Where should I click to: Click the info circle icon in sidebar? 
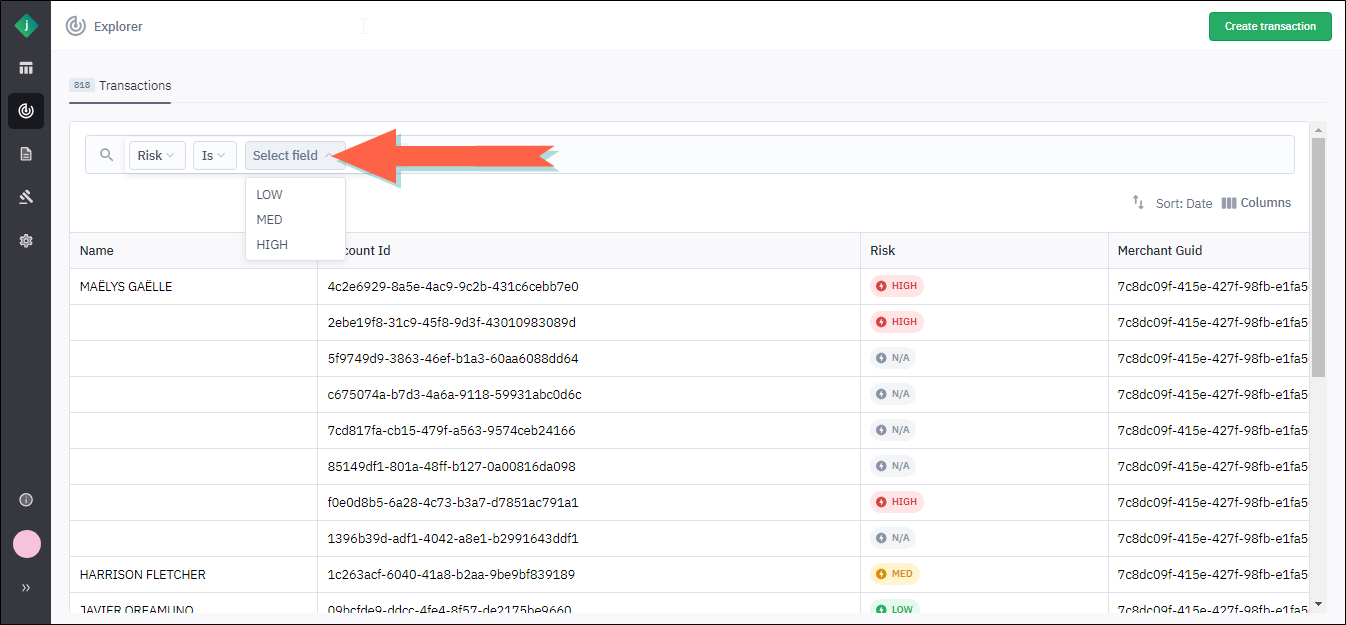click(26, 500)
